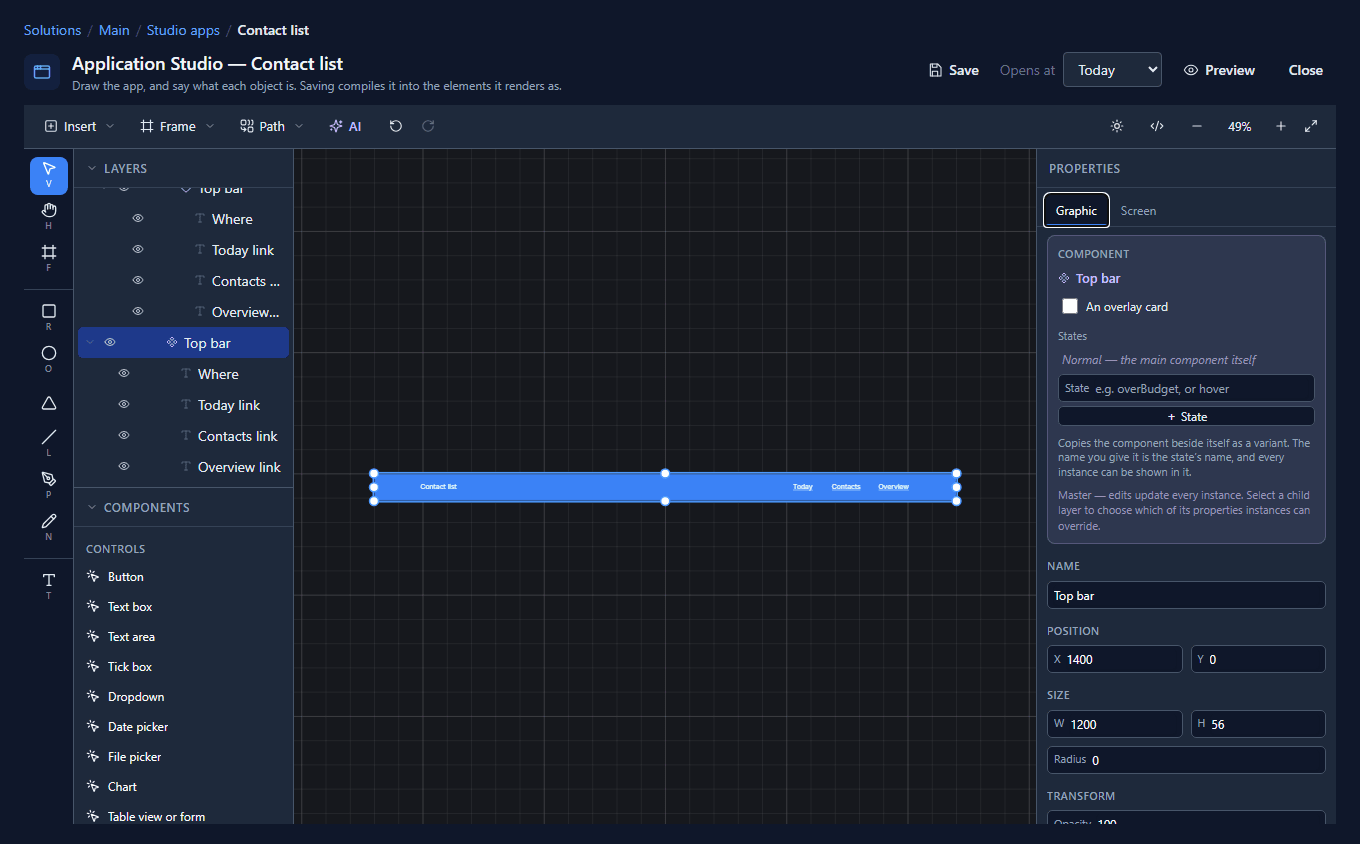Open the code view icon
The image size is (1360, 844).
point(1157,126)
